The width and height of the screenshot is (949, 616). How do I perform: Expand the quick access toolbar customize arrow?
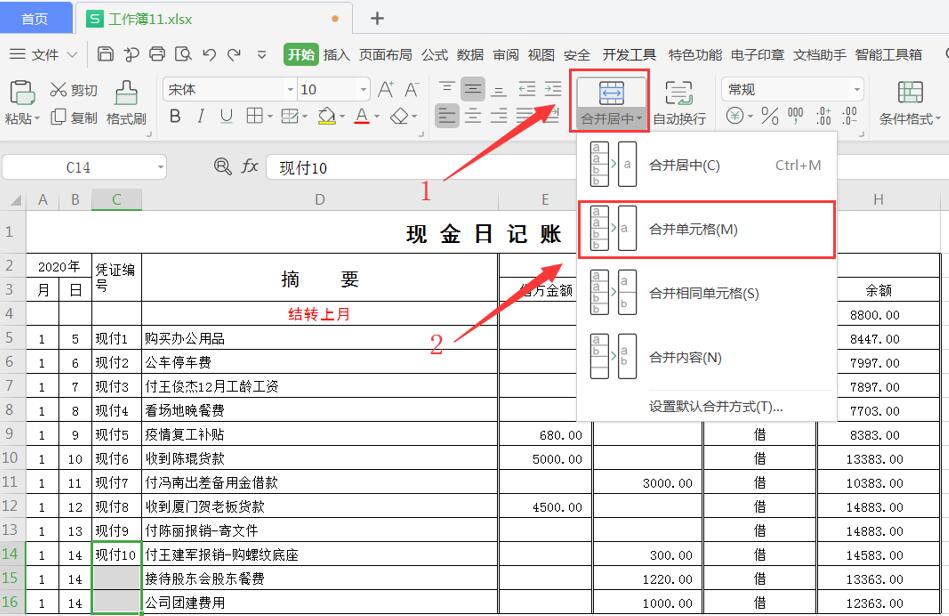tap(261, 55)
